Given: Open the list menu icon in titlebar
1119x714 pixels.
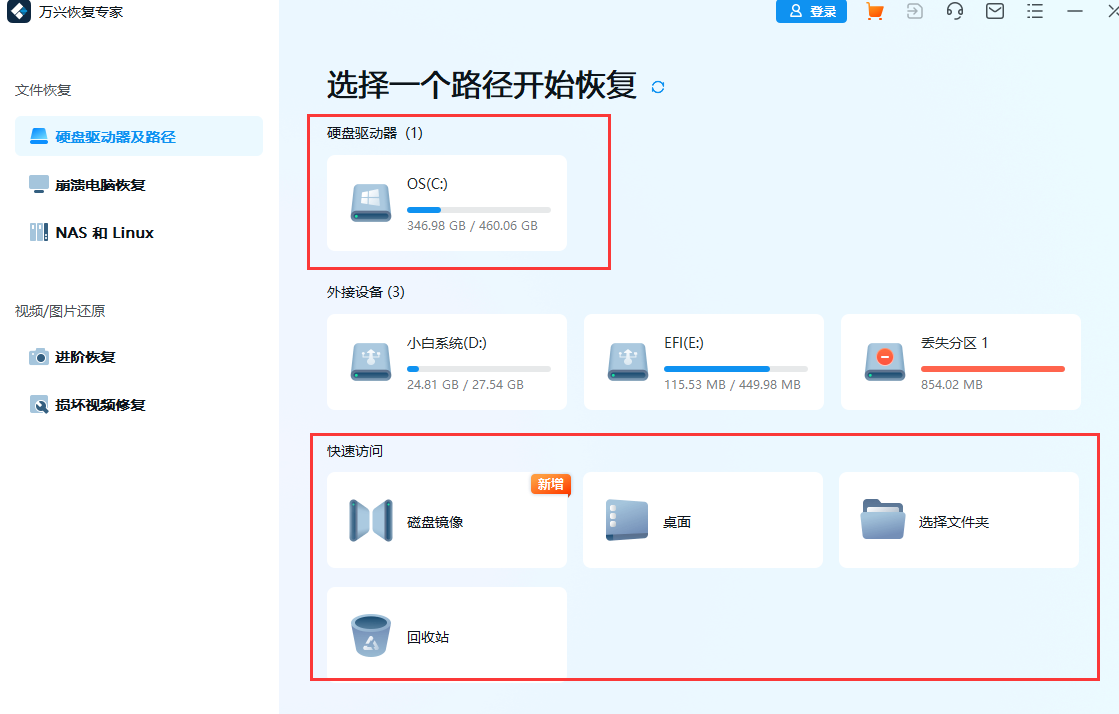Looking at the screenshot, I should [1034, 12].
